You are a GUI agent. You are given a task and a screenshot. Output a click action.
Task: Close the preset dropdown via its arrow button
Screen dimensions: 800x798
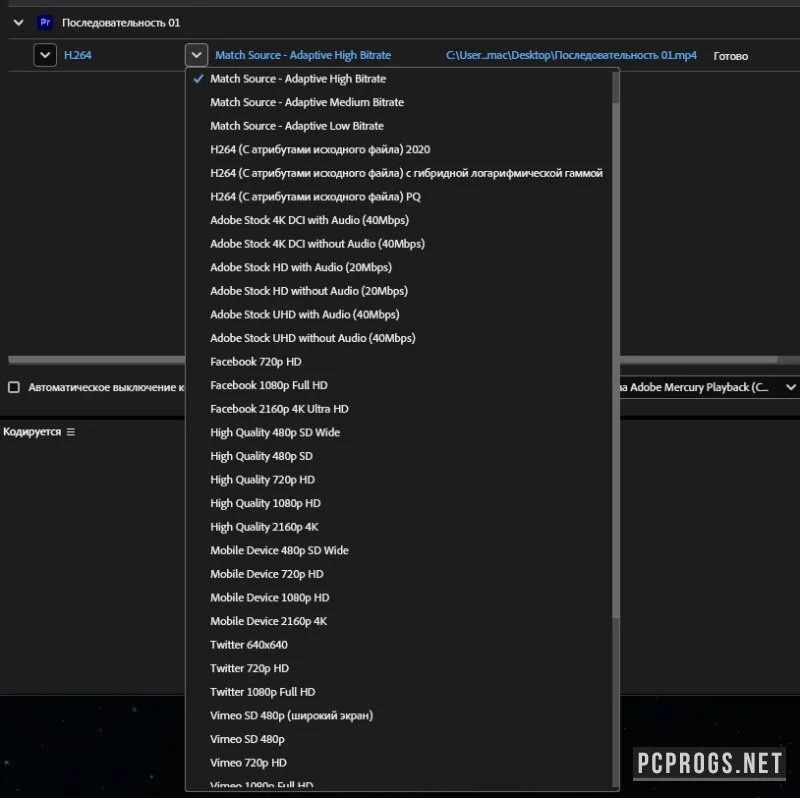point(196,55)
